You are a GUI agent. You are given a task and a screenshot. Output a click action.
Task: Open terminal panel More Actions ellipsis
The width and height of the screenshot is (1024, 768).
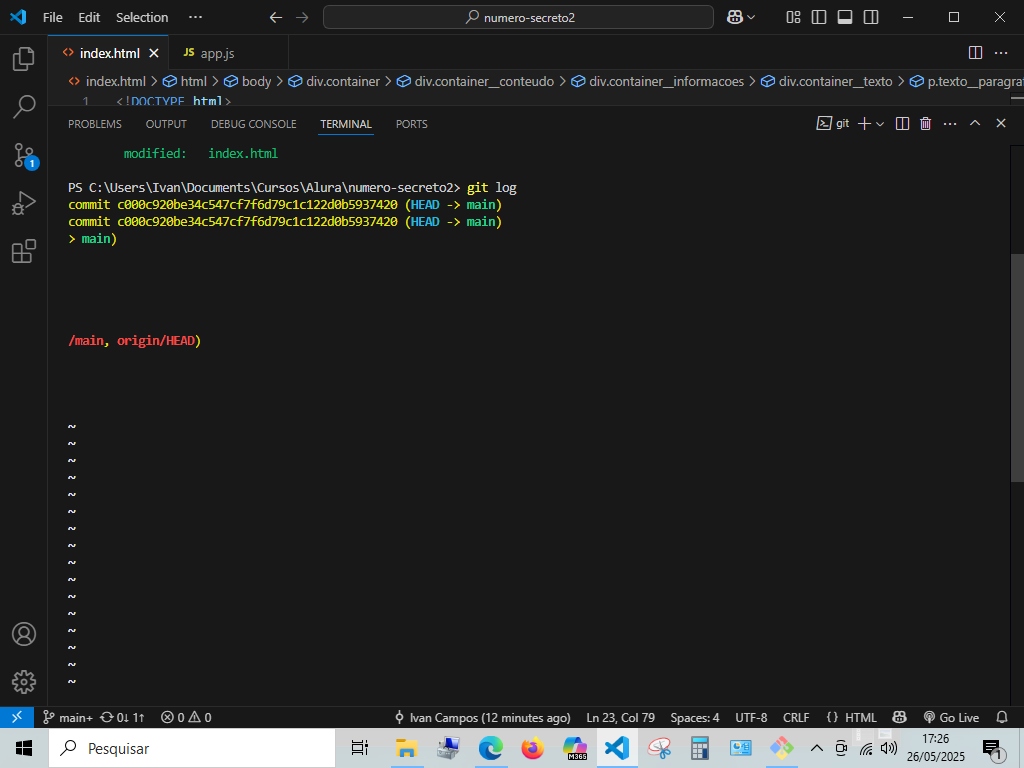point(950,123)
